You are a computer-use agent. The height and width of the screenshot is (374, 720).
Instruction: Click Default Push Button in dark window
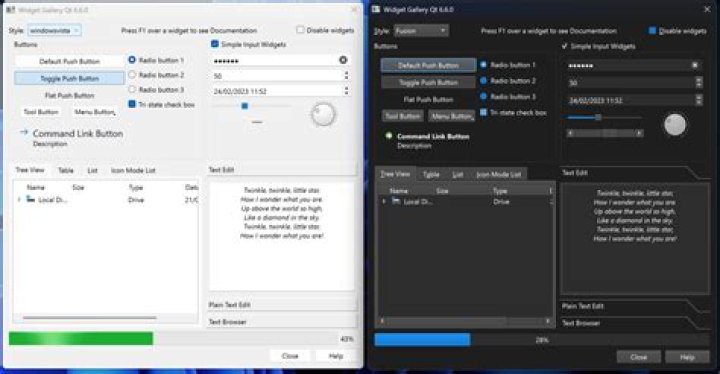[x=428, y=65]
